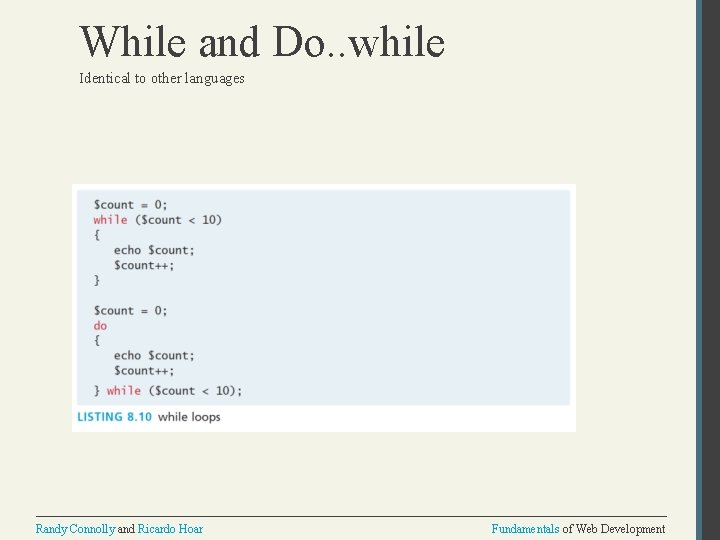Screen dimensions: 720x540
Task: Click the second $count++; in do block
Action: (144, 371)
